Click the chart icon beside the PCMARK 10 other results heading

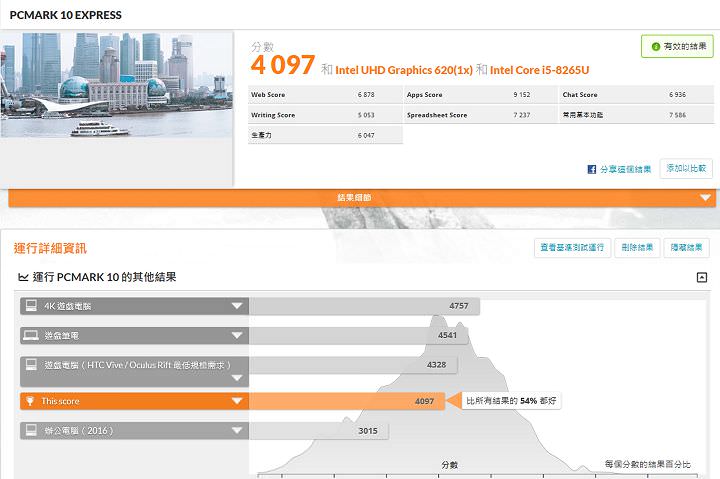click(x=23, y=277)
